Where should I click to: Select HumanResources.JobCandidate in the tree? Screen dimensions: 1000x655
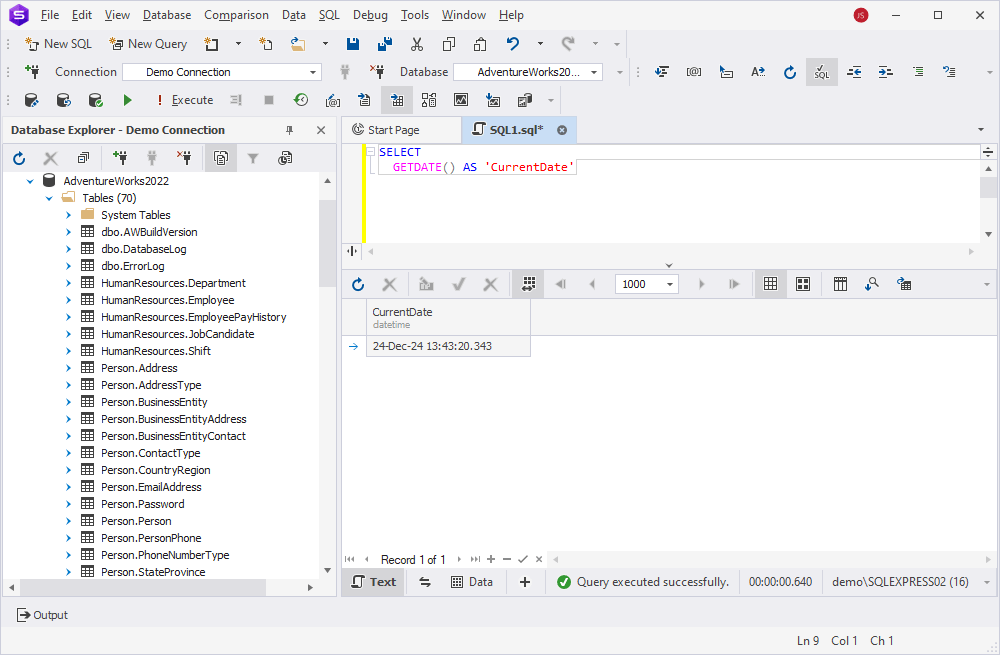[177, 334]
